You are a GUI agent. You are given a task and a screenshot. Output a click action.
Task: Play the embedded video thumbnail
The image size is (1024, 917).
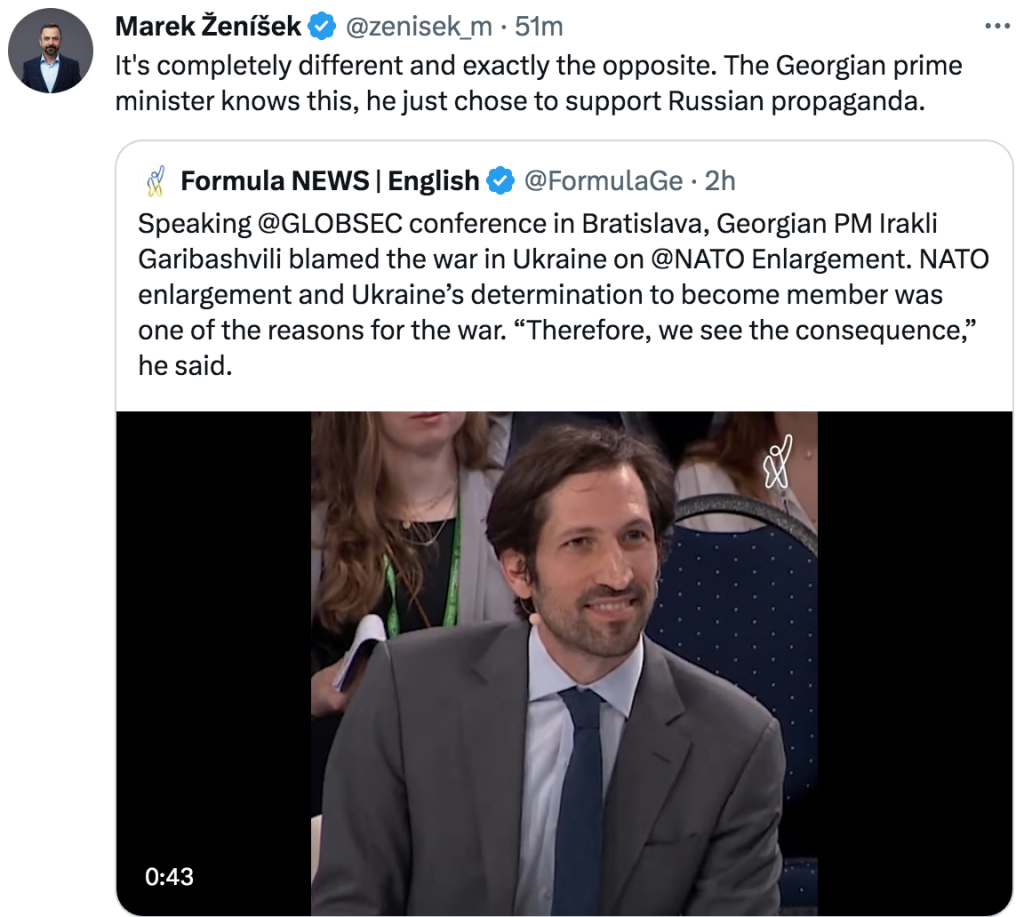[x=564, y=663]
